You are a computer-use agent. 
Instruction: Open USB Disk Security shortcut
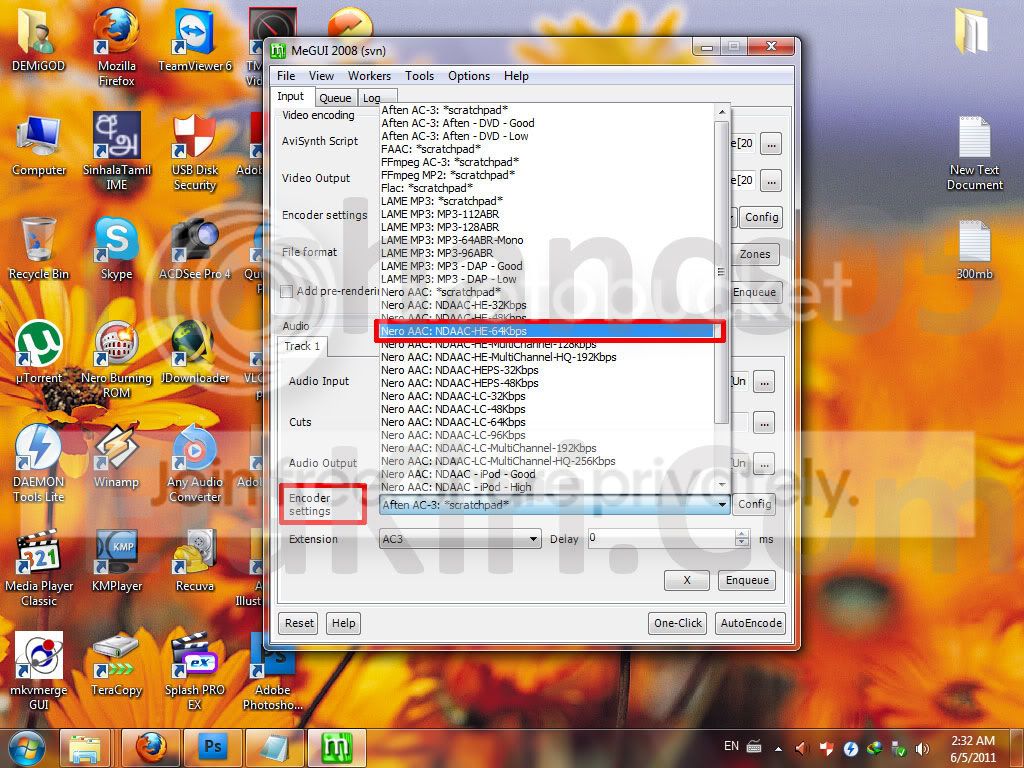click(x=195, y=152)
